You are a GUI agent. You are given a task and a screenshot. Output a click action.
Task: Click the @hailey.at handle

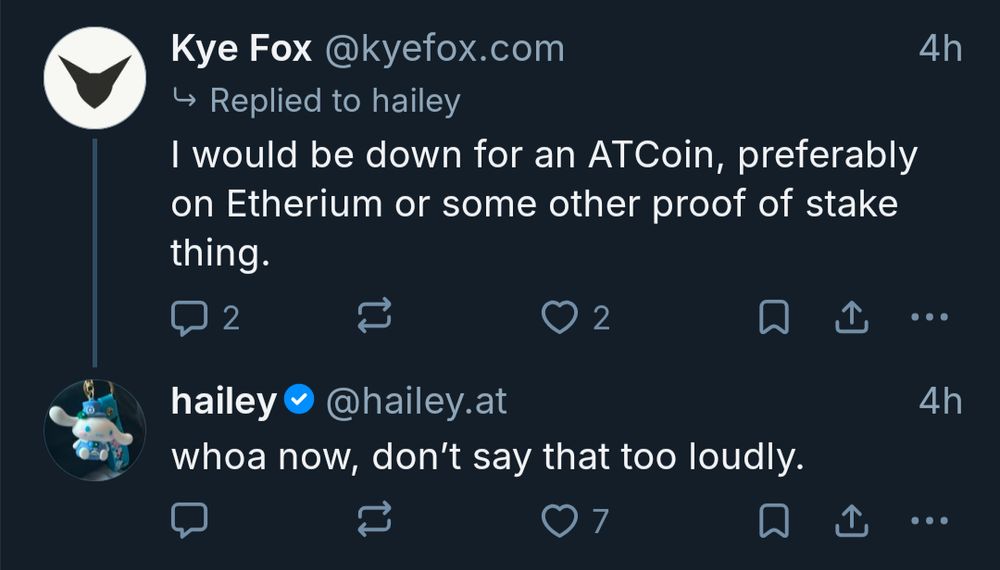pyautogui.click(x=417, y=402)
